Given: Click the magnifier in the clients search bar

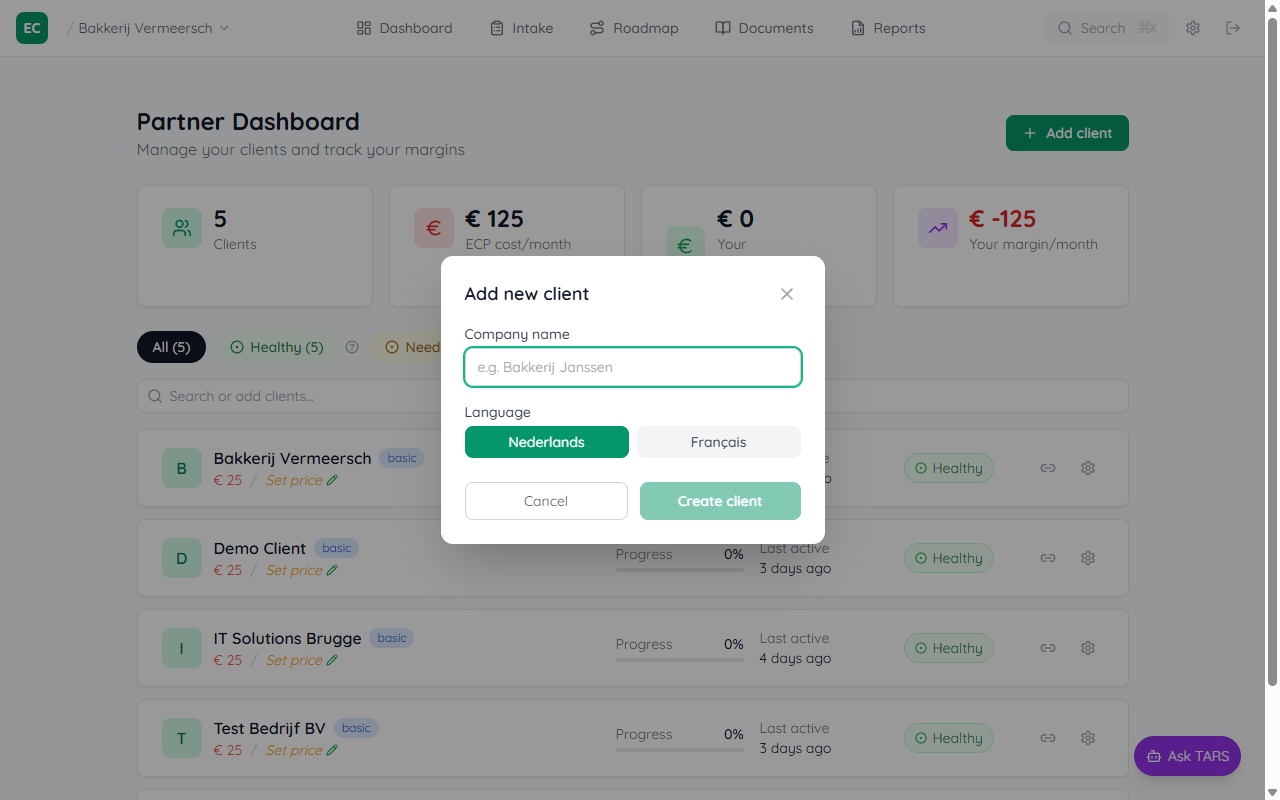Looking at the screenshot, I should point(154,396).
